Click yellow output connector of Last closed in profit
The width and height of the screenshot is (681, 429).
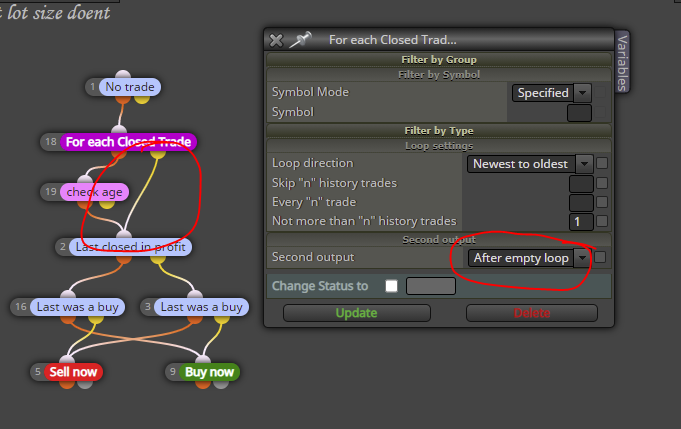(158, 259)
